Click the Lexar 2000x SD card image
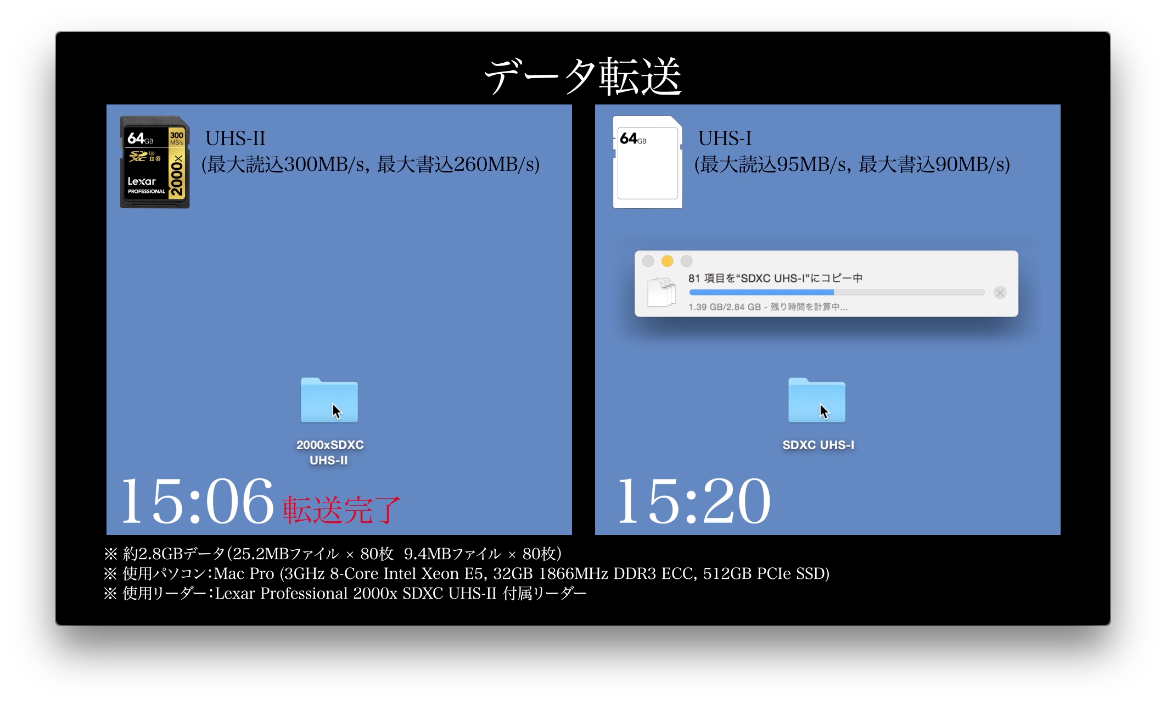This screenshot has height=705, width=1166. [155, 162]
